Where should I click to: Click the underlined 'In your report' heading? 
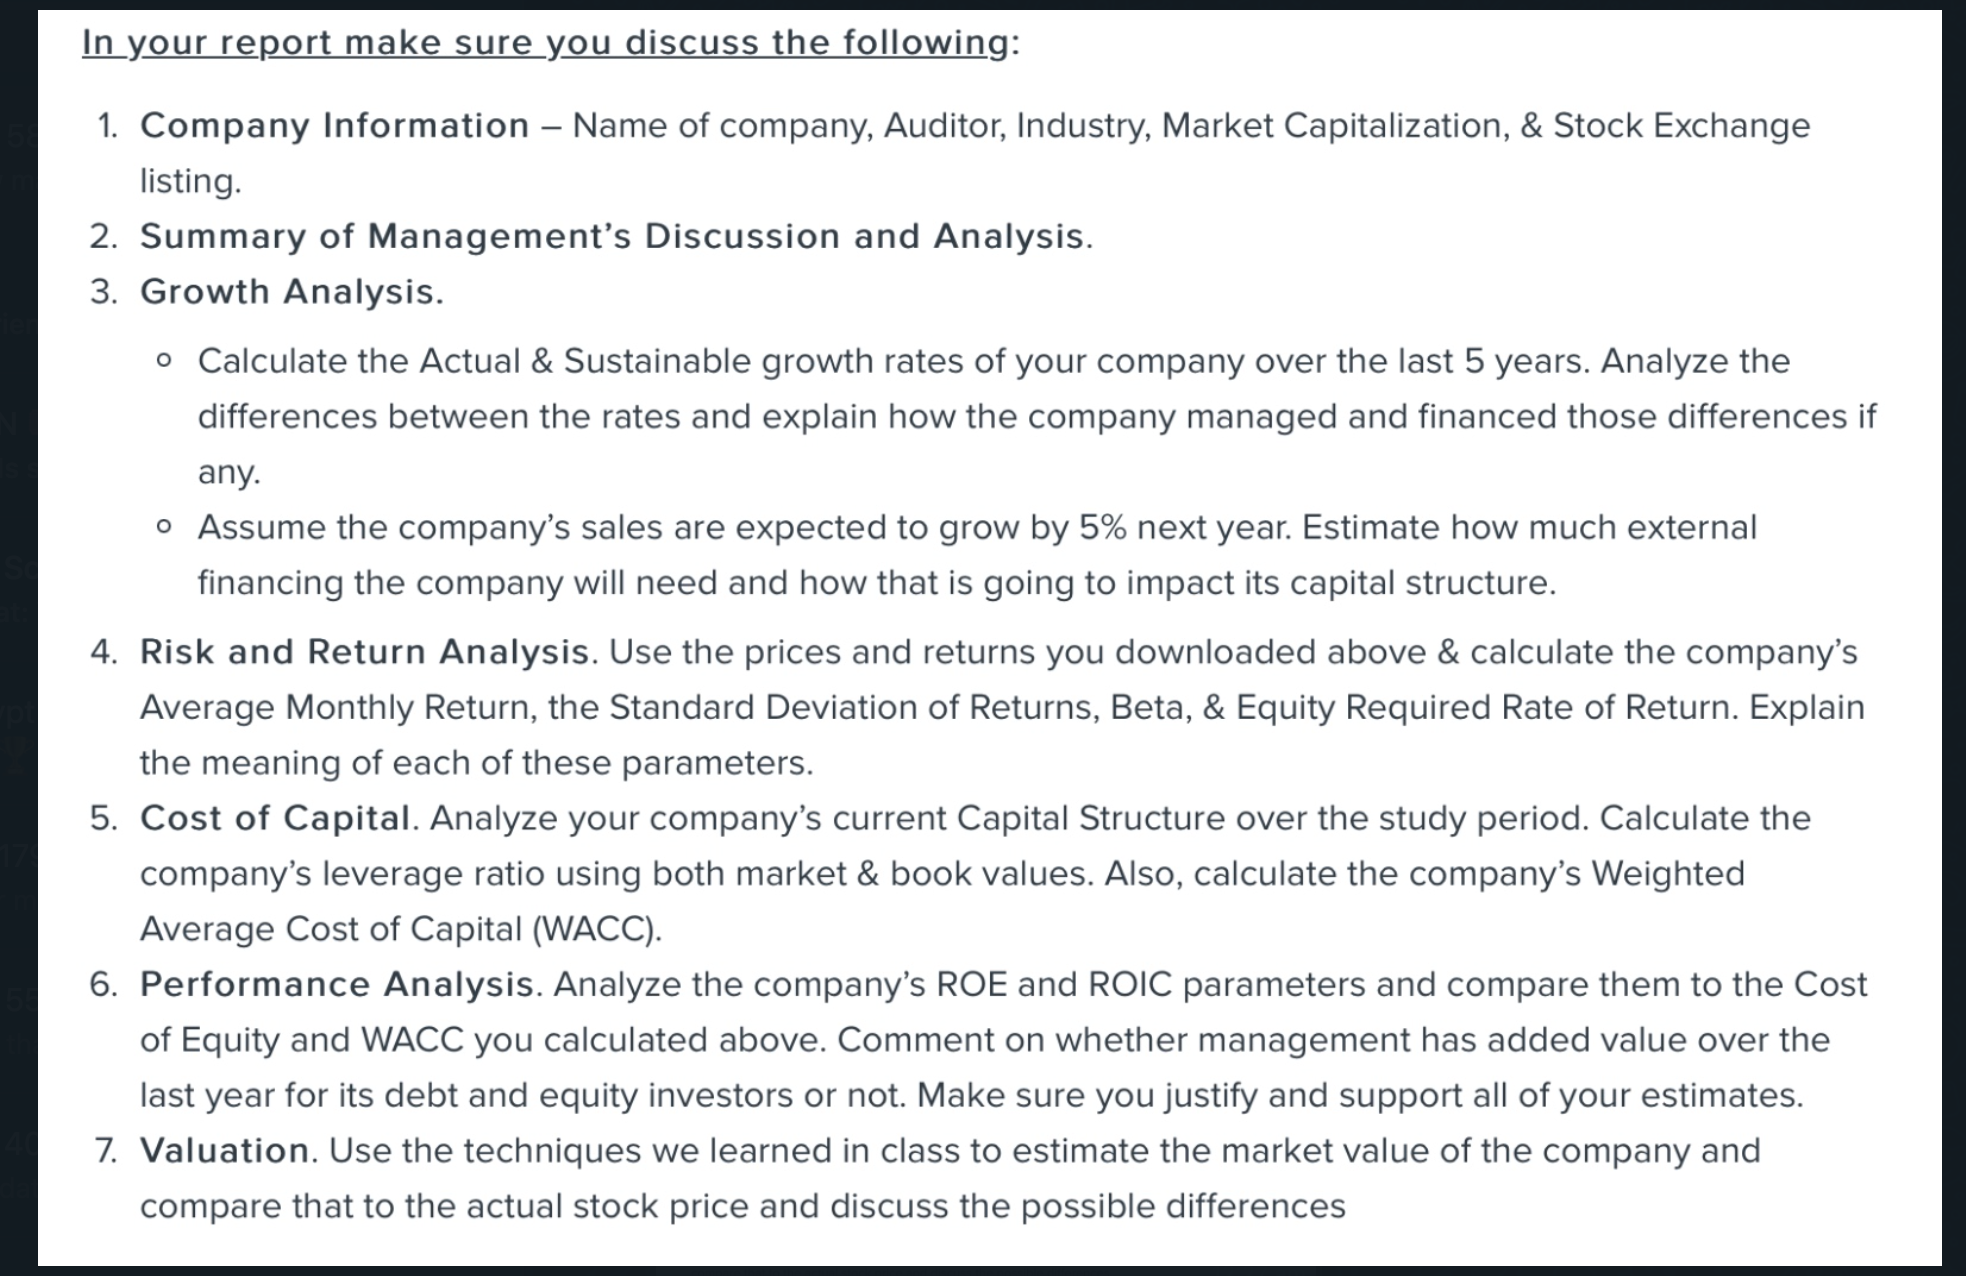tap(550, 43)
